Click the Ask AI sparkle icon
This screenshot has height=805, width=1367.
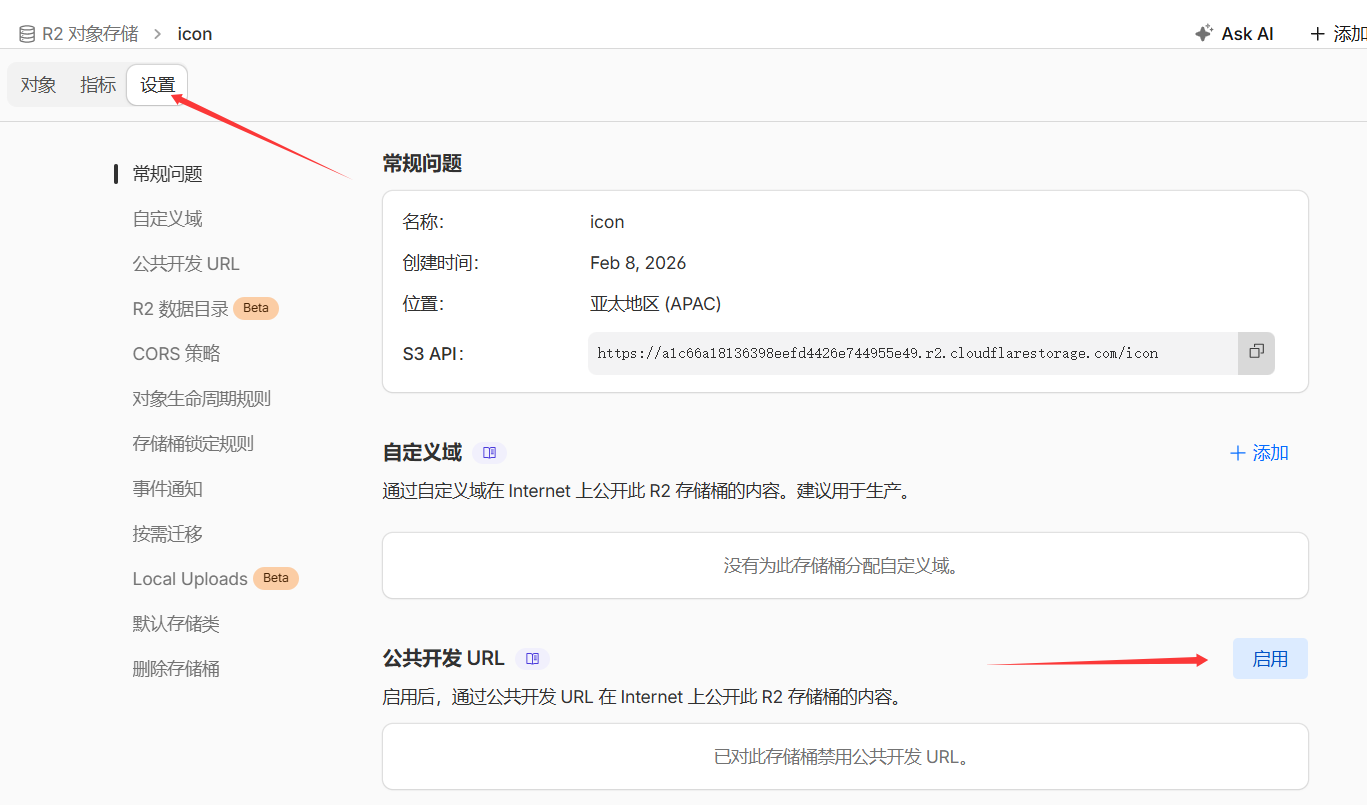coord(1204,33)
